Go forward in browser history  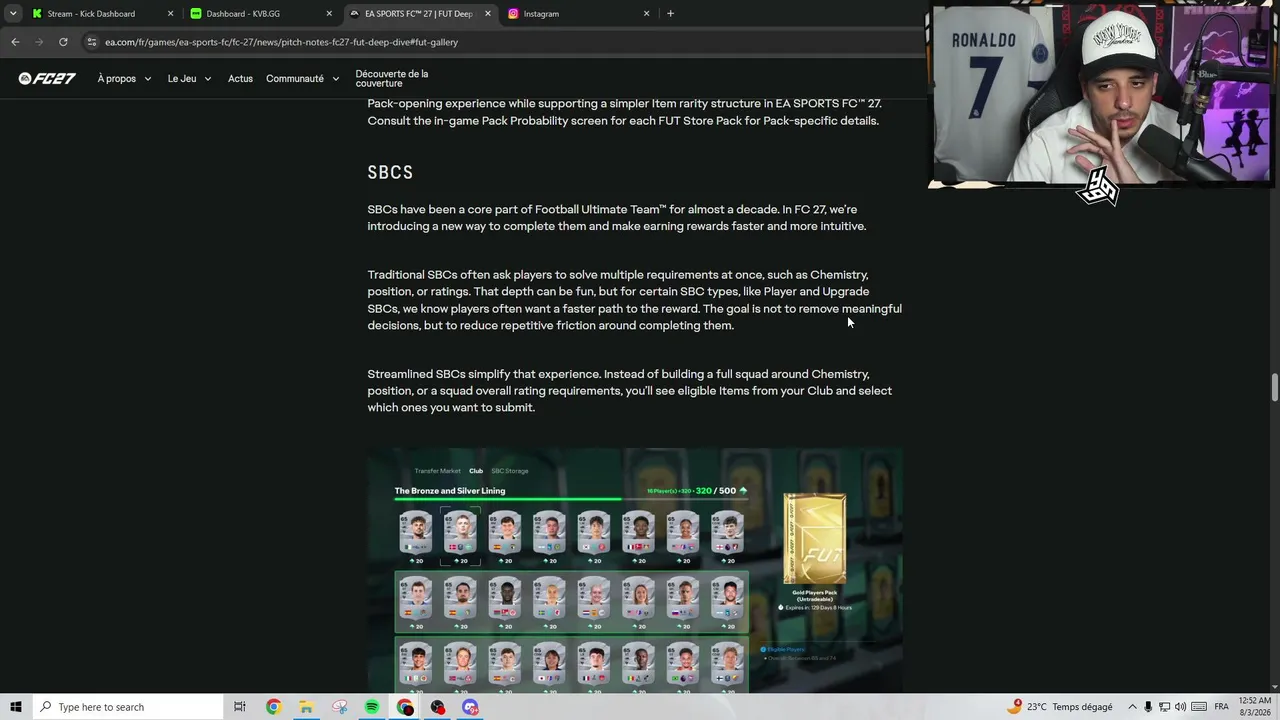tap(39, 42)
